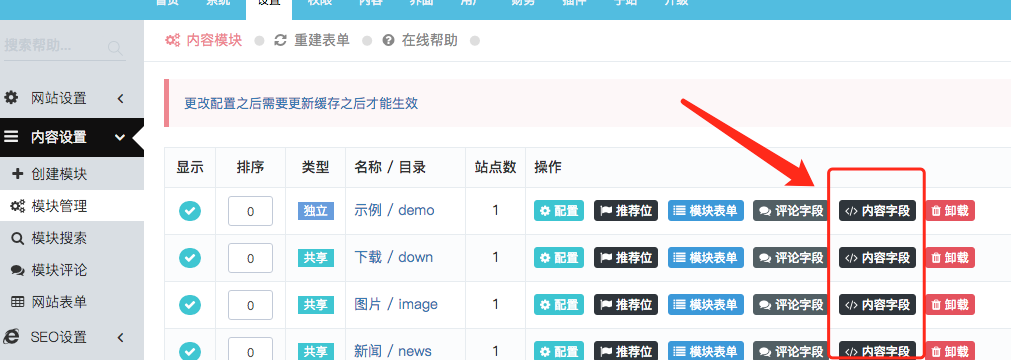The image size is (1011, 360).
Task: Open the 示例 / demo module link
Action: pos(394,210)
